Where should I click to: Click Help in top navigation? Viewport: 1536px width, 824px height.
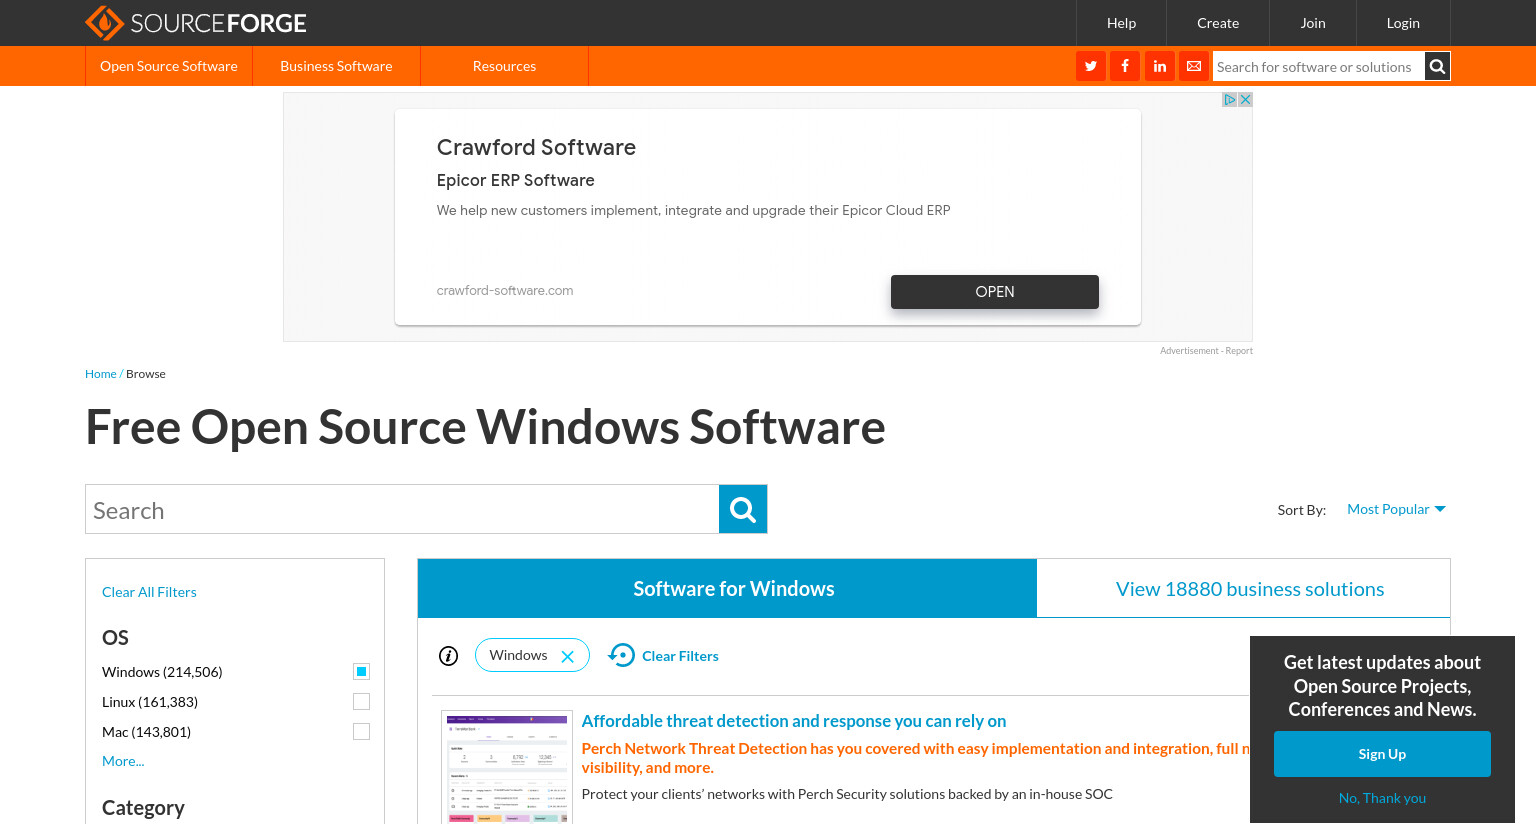coord(1121,23)
